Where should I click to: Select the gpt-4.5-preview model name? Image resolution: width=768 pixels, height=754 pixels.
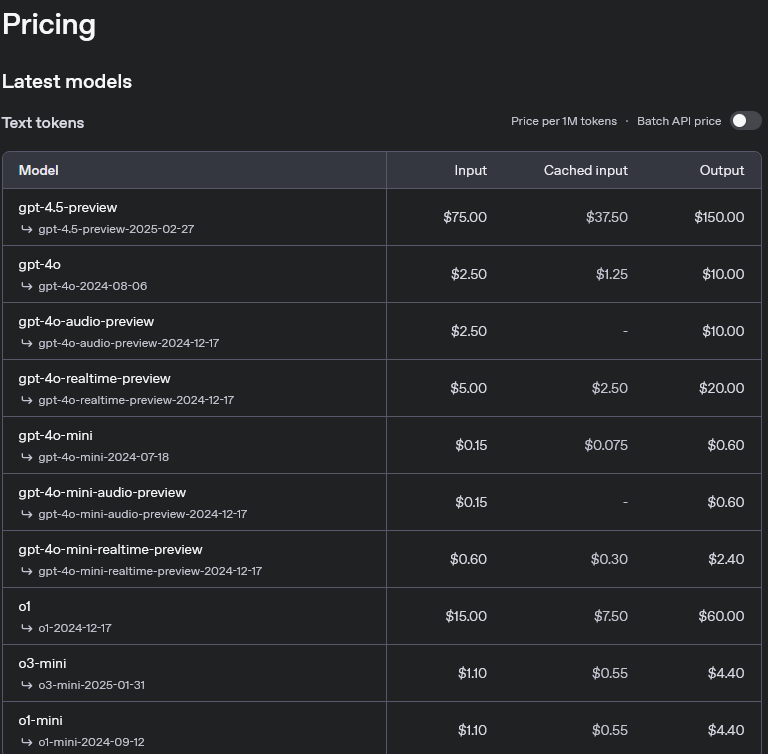68,208
